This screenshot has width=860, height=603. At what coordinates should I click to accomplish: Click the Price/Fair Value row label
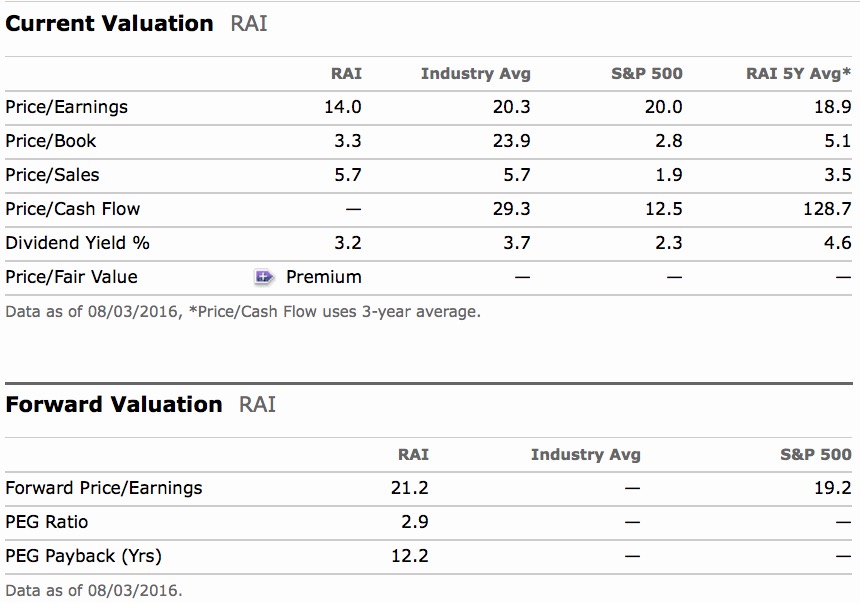pyautogui.click(x=71, y=277)
